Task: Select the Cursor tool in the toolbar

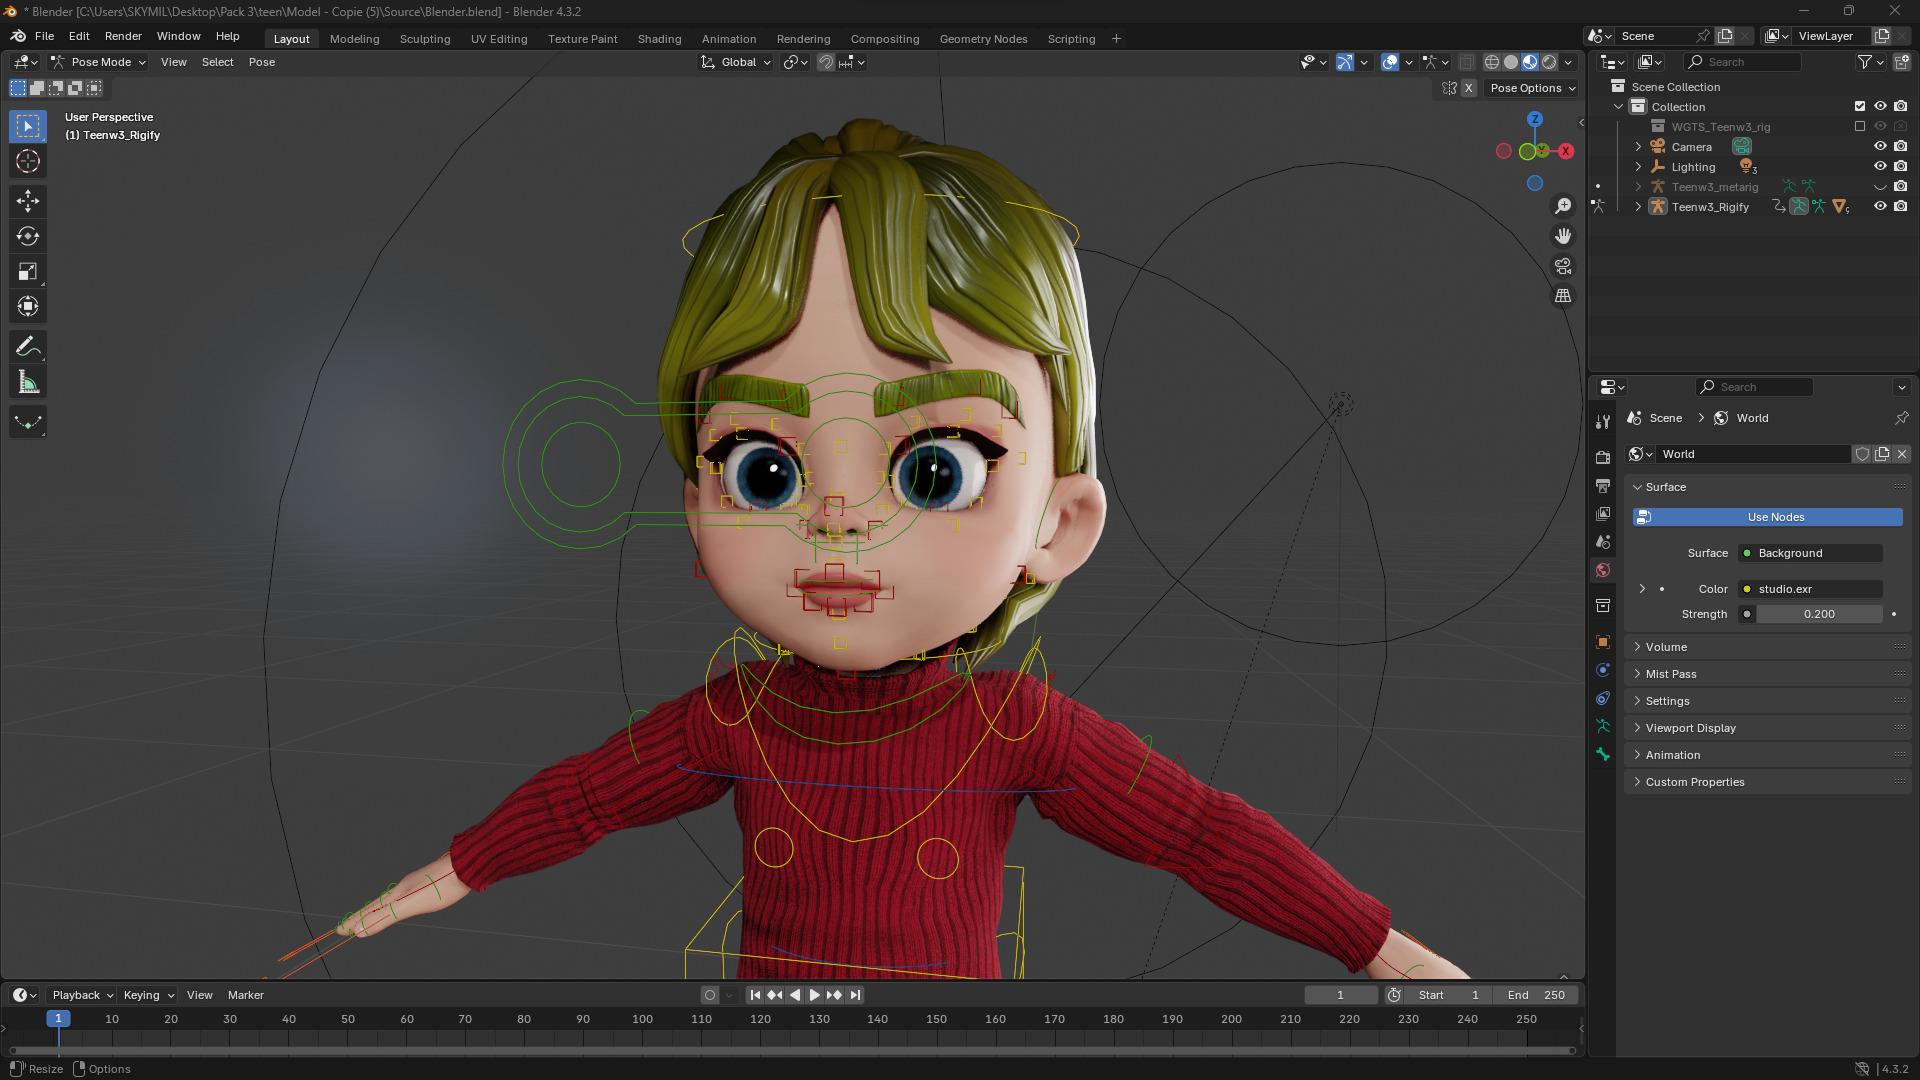Action: click(28, 161)
